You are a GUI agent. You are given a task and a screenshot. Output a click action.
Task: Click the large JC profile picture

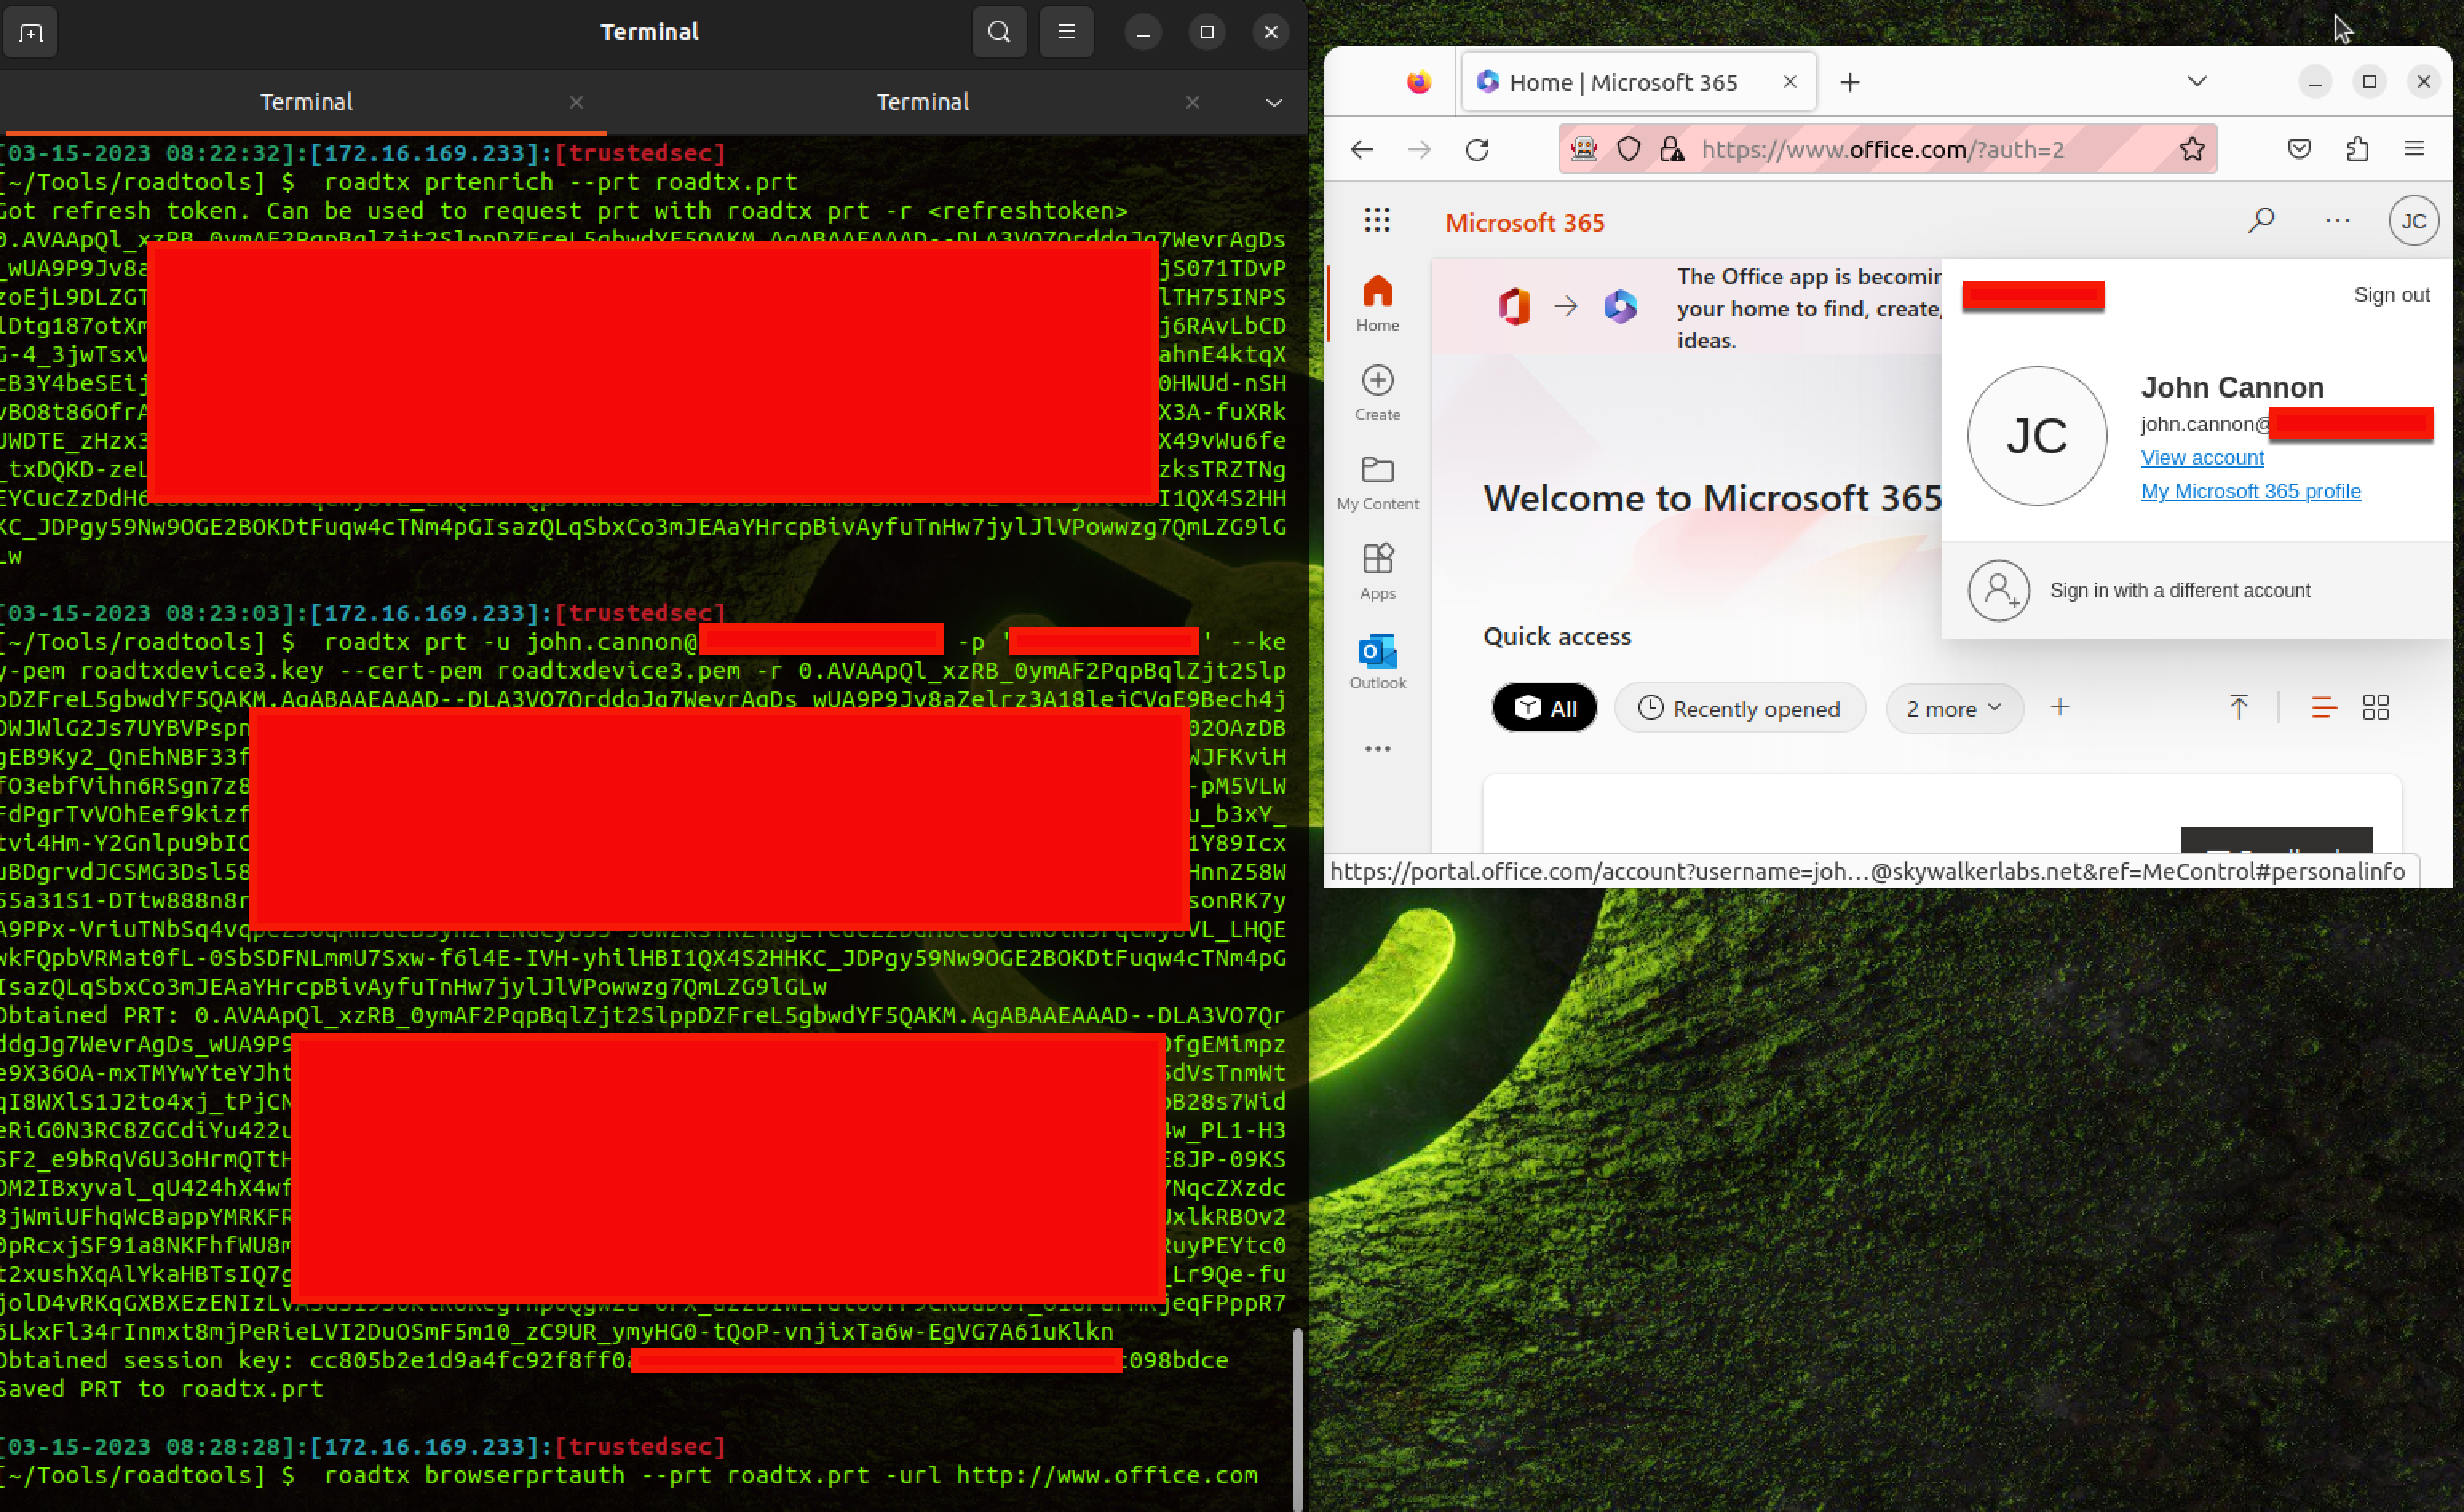(x=2037, y=436)
